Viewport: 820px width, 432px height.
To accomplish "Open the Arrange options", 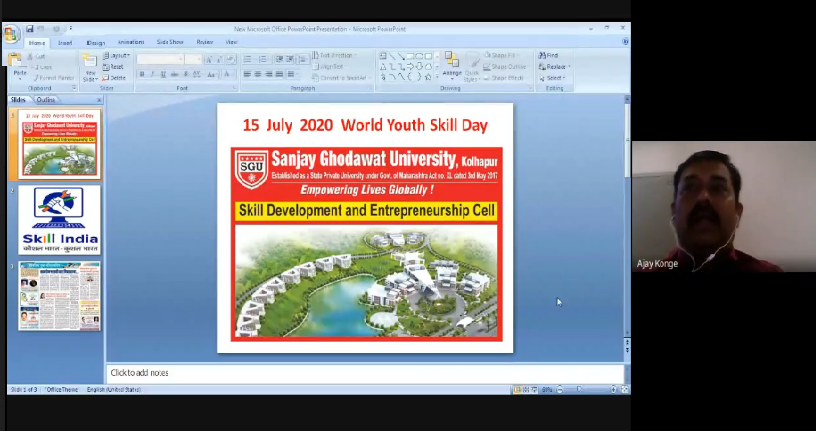I will click(x=452, y=67).
